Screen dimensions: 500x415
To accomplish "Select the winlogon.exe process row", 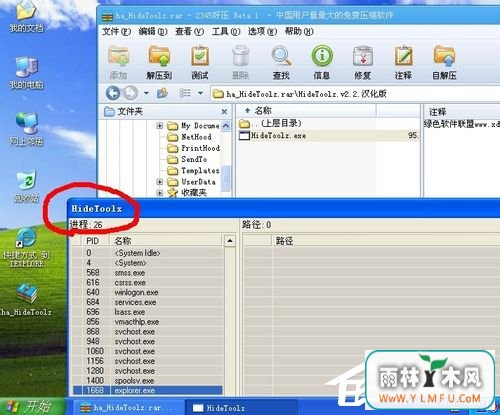I will (148, 292).
